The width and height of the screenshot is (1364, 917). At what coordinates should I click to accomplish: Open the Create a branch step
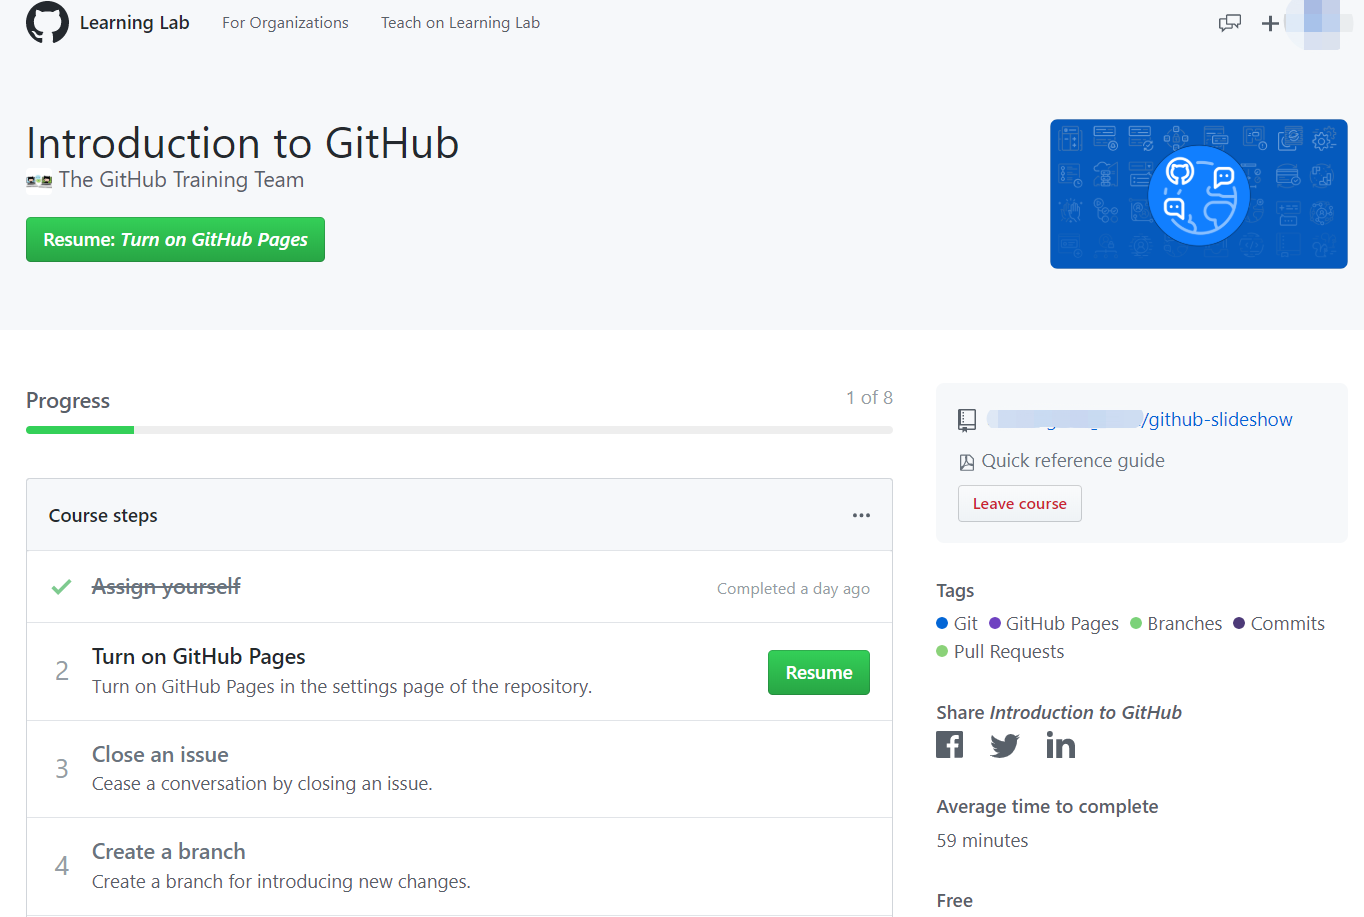tap(169, 852)
